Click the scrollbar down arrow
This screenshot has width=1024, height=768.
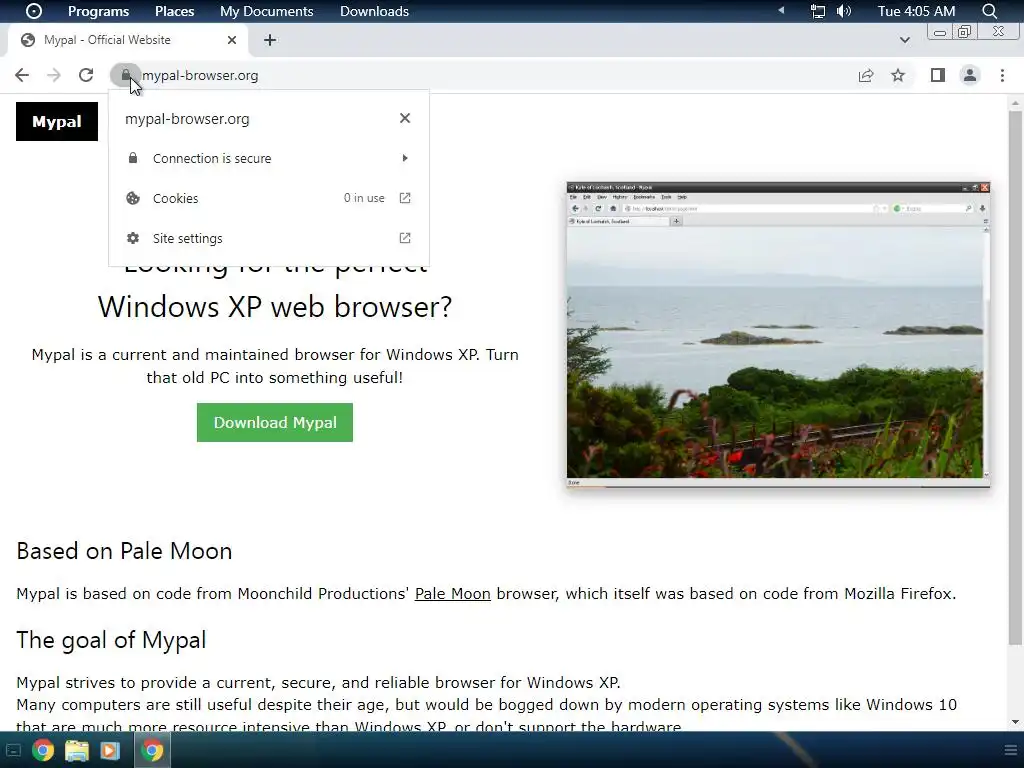[1015, 722]
